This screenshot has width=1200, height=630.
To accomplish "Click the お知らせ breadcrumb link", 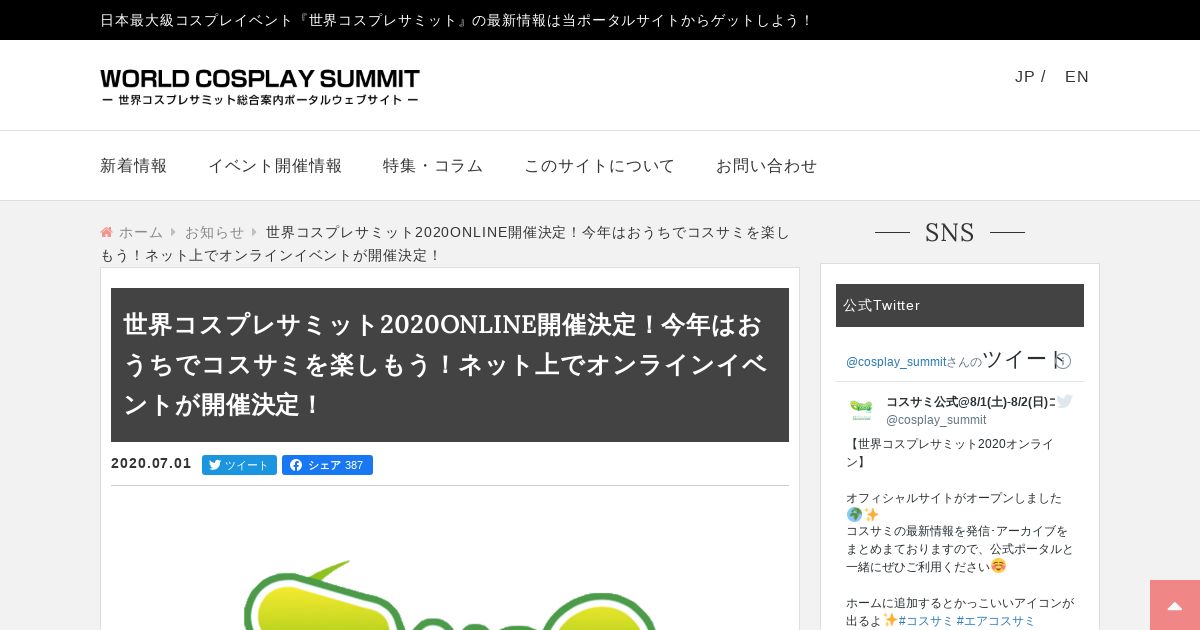I will pyautogui.click(x=214, y=232).
